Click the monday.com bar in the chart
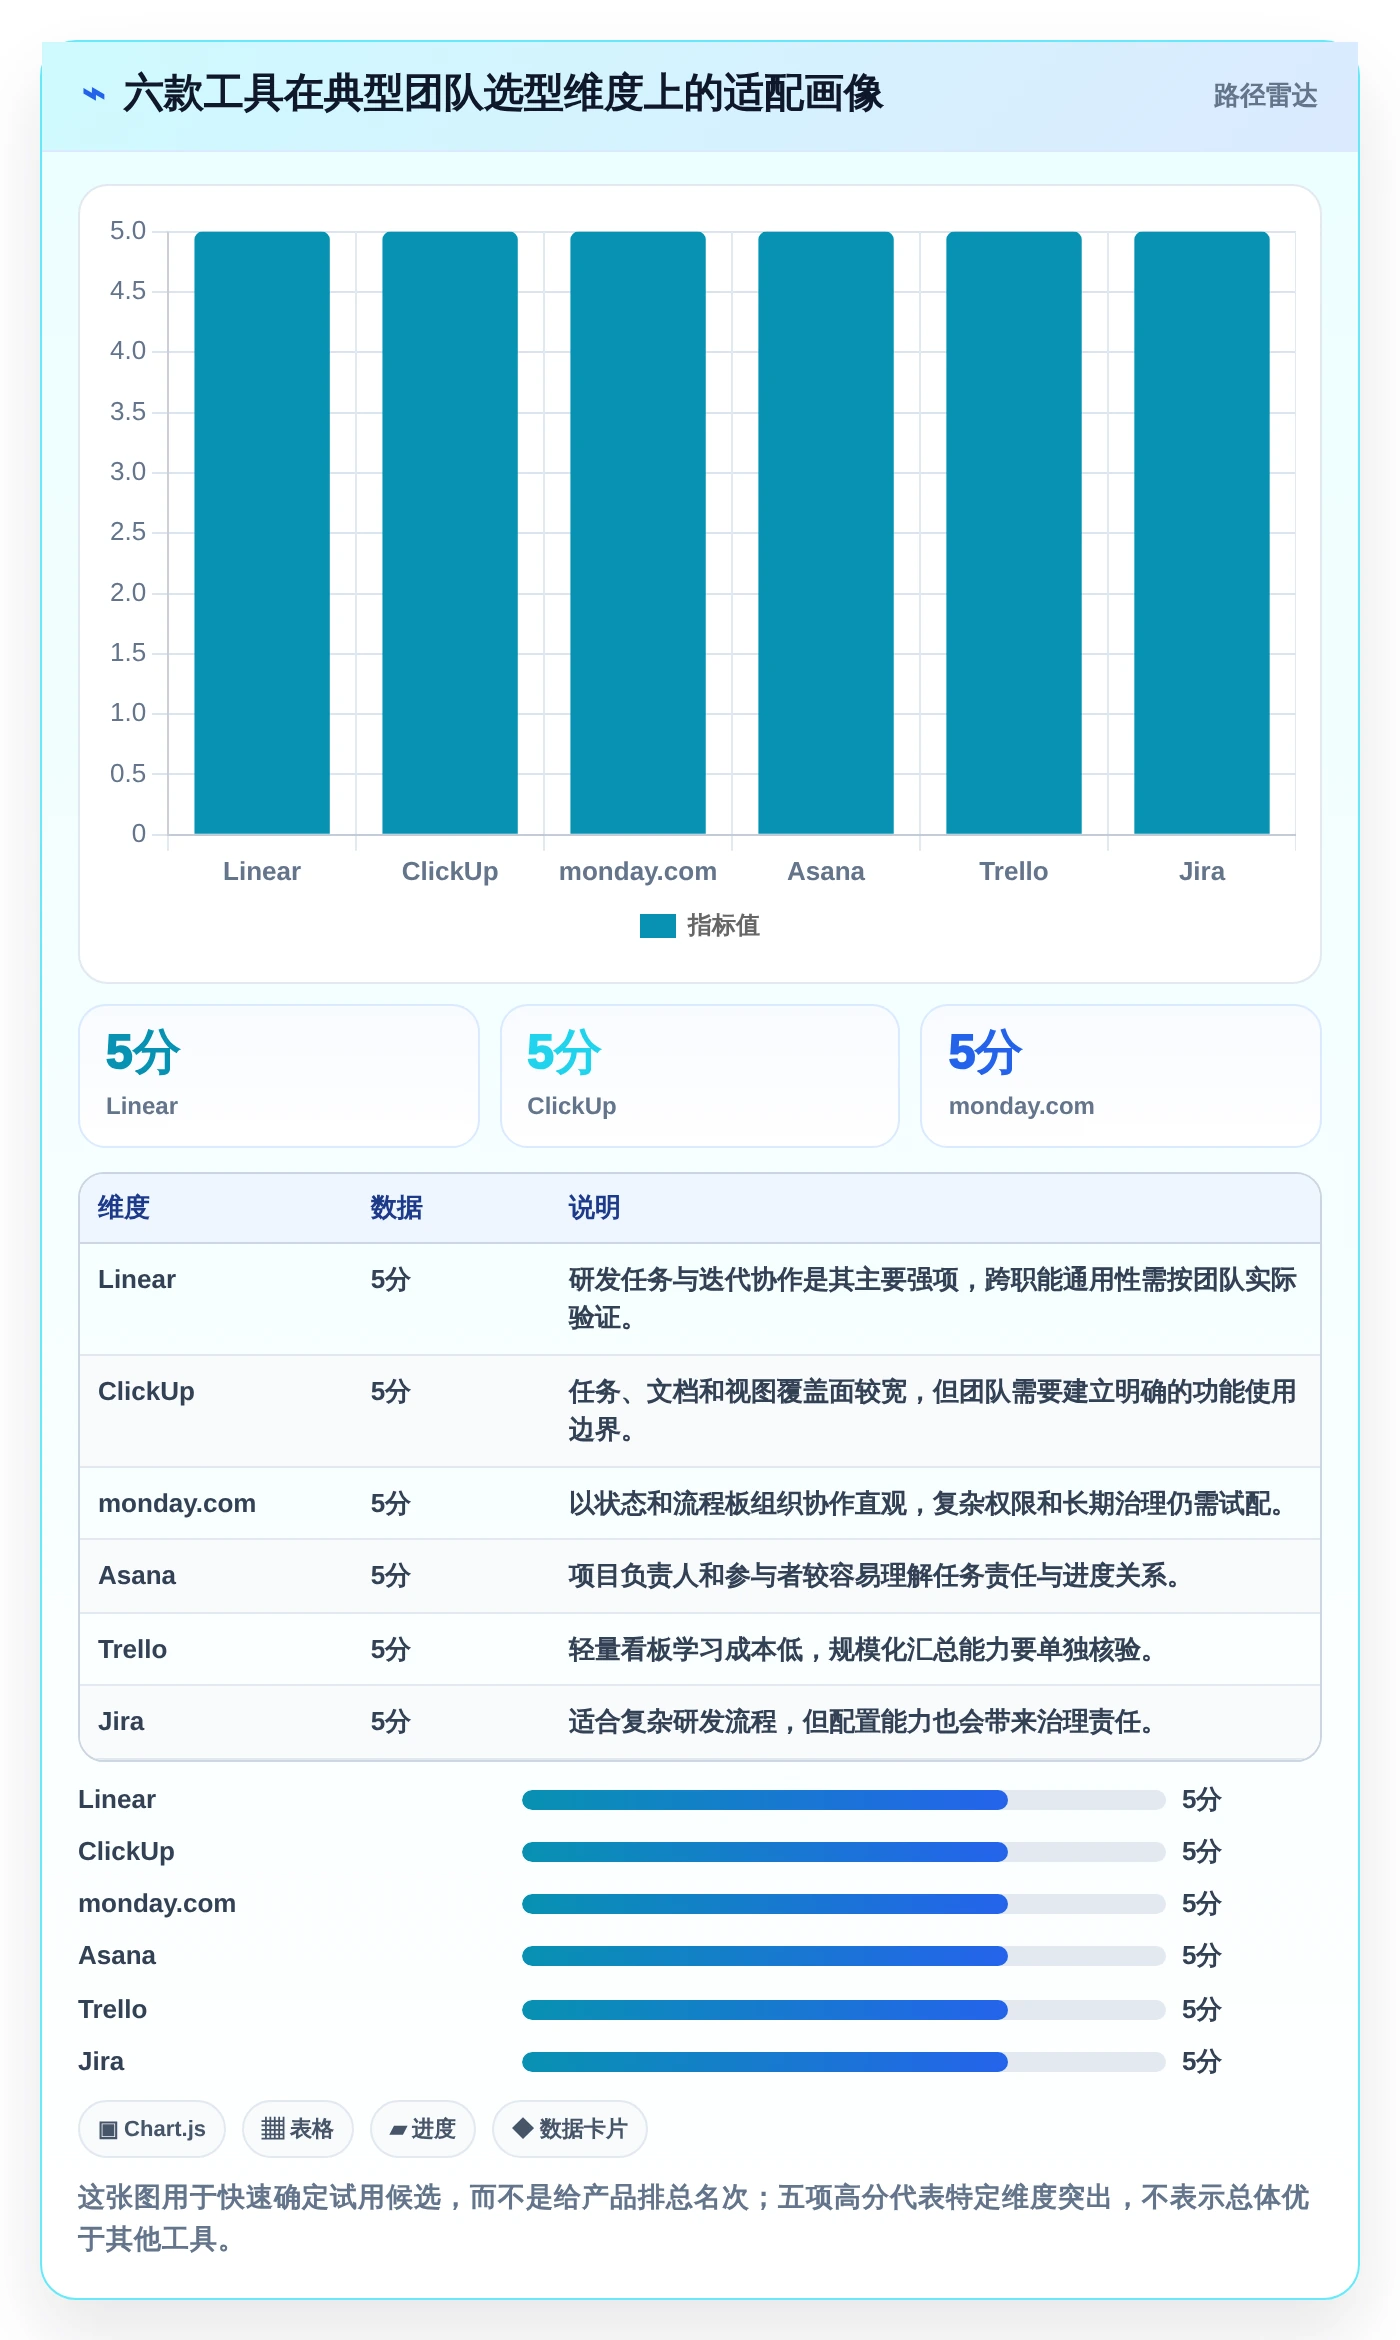The width and height of the screenshot is (1400, 2340). click(x=638, y=533)
